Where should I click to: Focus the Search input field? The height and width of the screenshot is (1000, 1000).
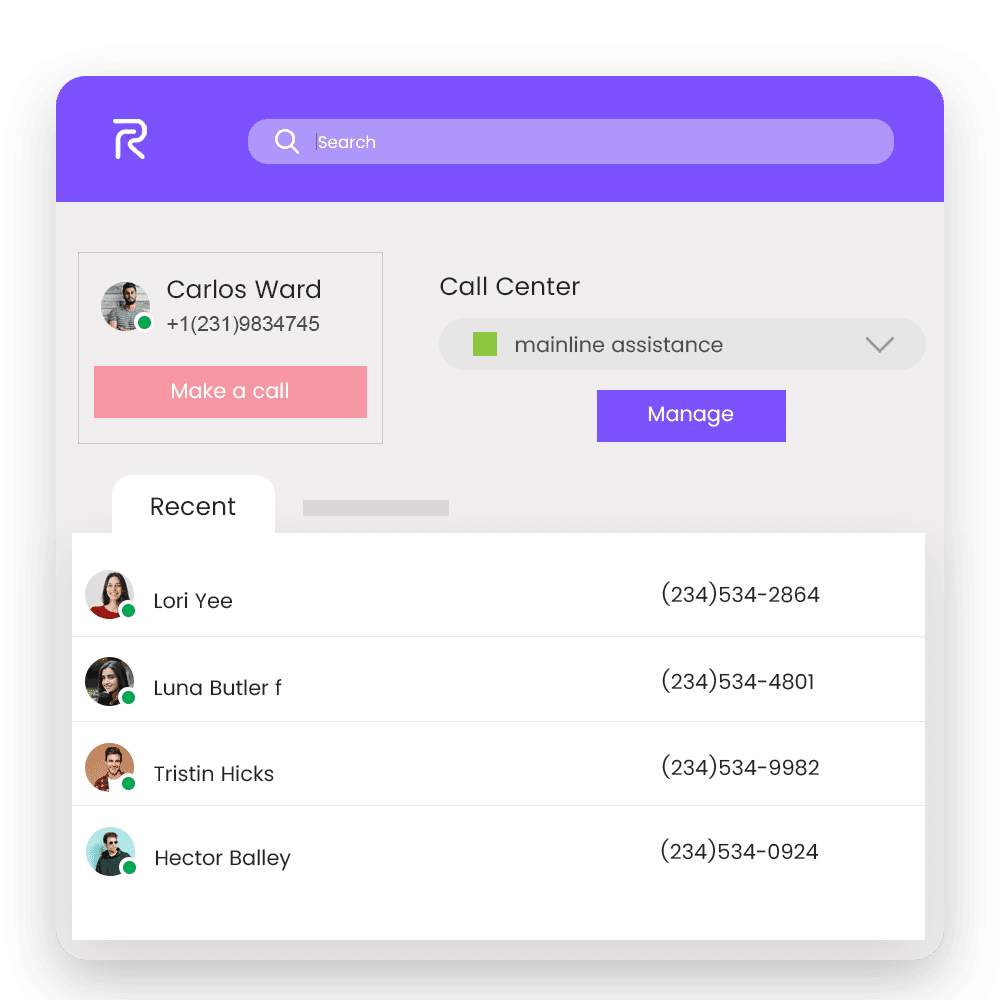click(571, 142)
